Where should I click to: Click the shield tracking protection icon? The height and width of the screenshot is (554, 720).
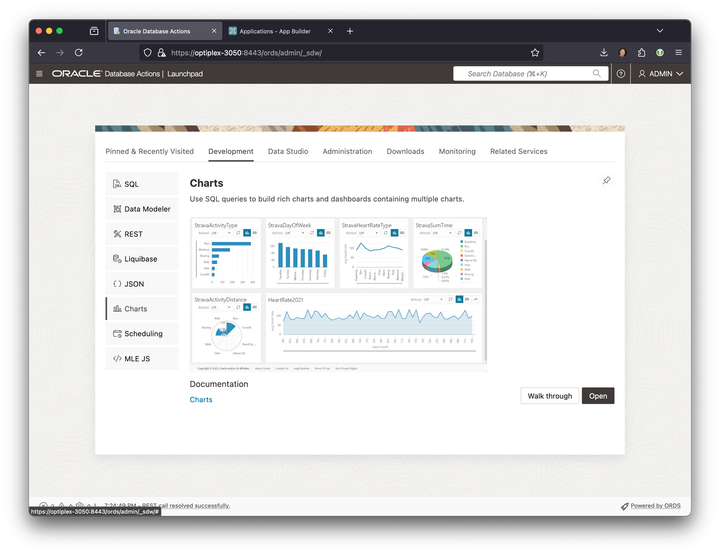[147, 53]
